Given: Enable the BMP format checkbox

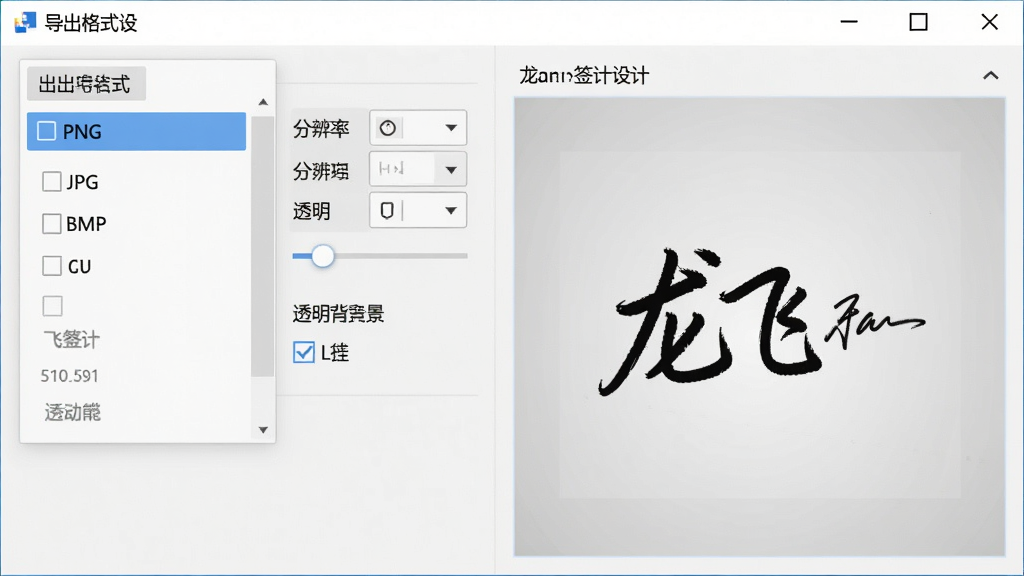Looking at the screenshot, I should (52, 223).
